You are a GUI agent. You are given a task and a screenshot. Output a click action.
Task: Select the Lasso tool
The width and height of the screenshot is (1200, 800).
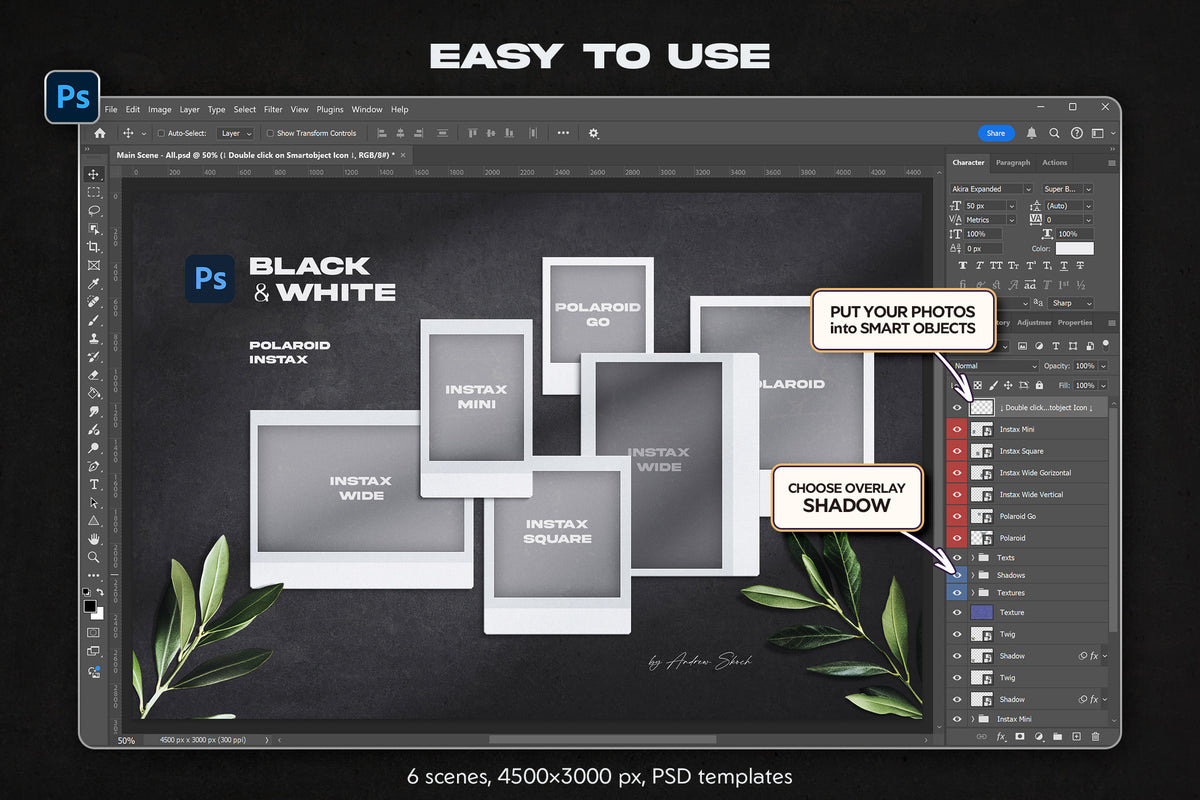pyautogui.click(x=94, y=211)
